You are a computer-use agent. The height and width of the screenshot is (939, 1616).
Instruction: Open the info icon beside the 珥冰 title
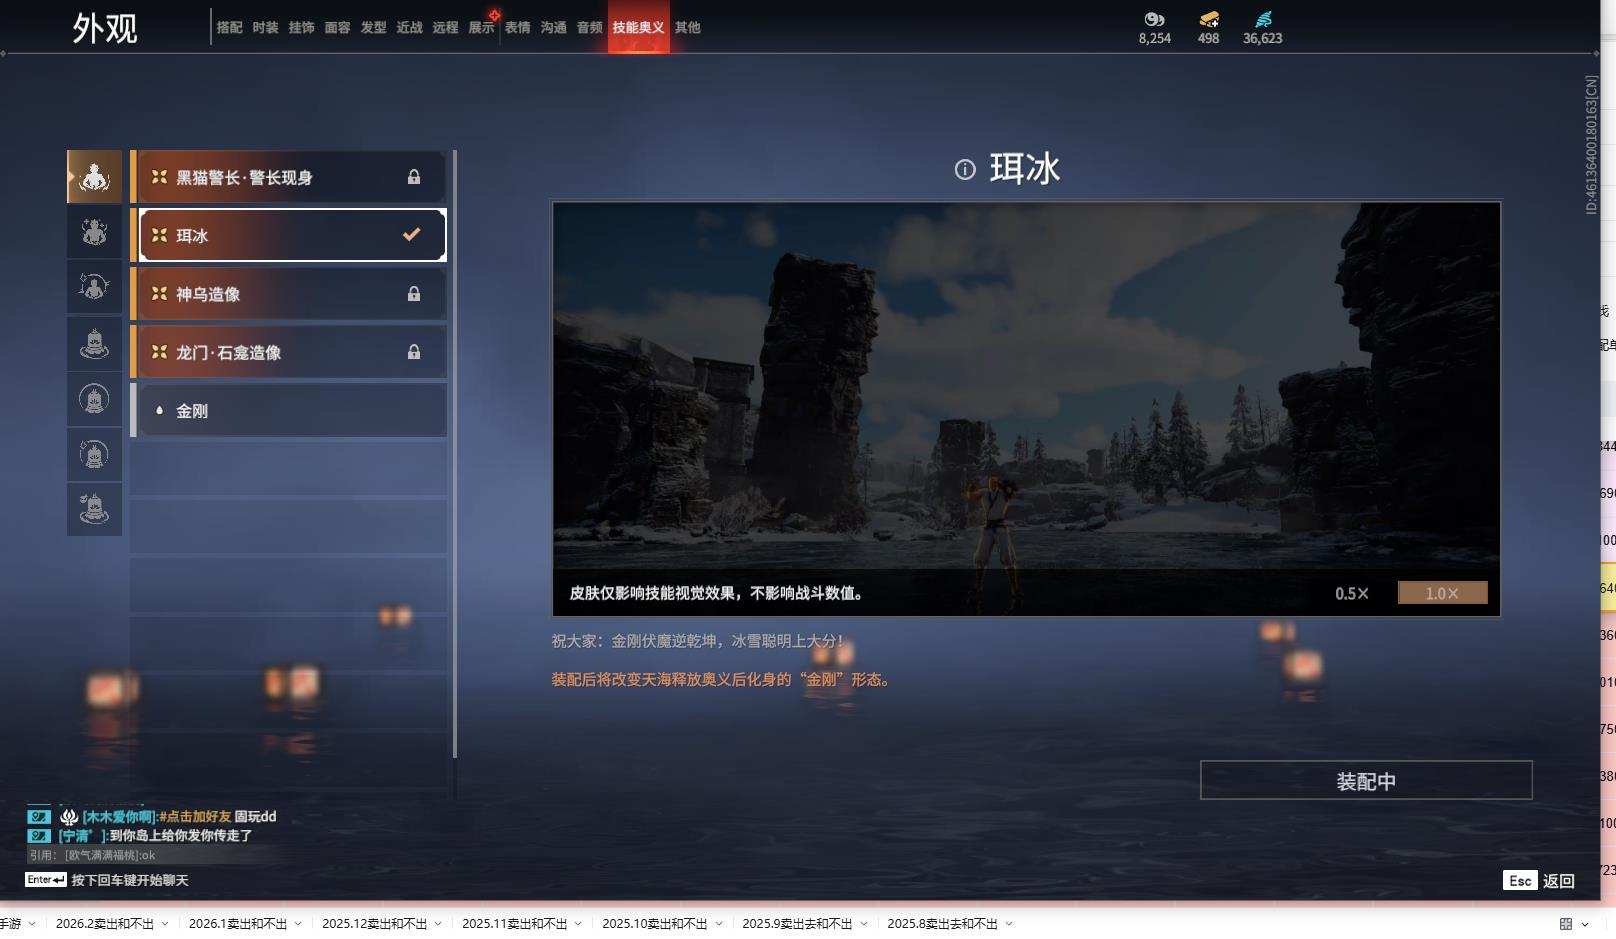click(x=963, y=169)
